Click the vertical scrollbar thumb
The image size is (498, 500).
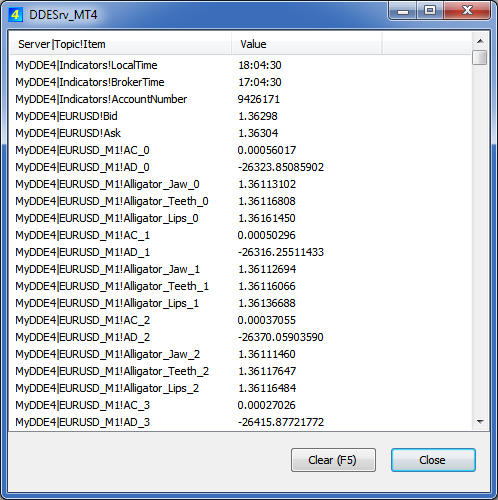pos(480,57)
